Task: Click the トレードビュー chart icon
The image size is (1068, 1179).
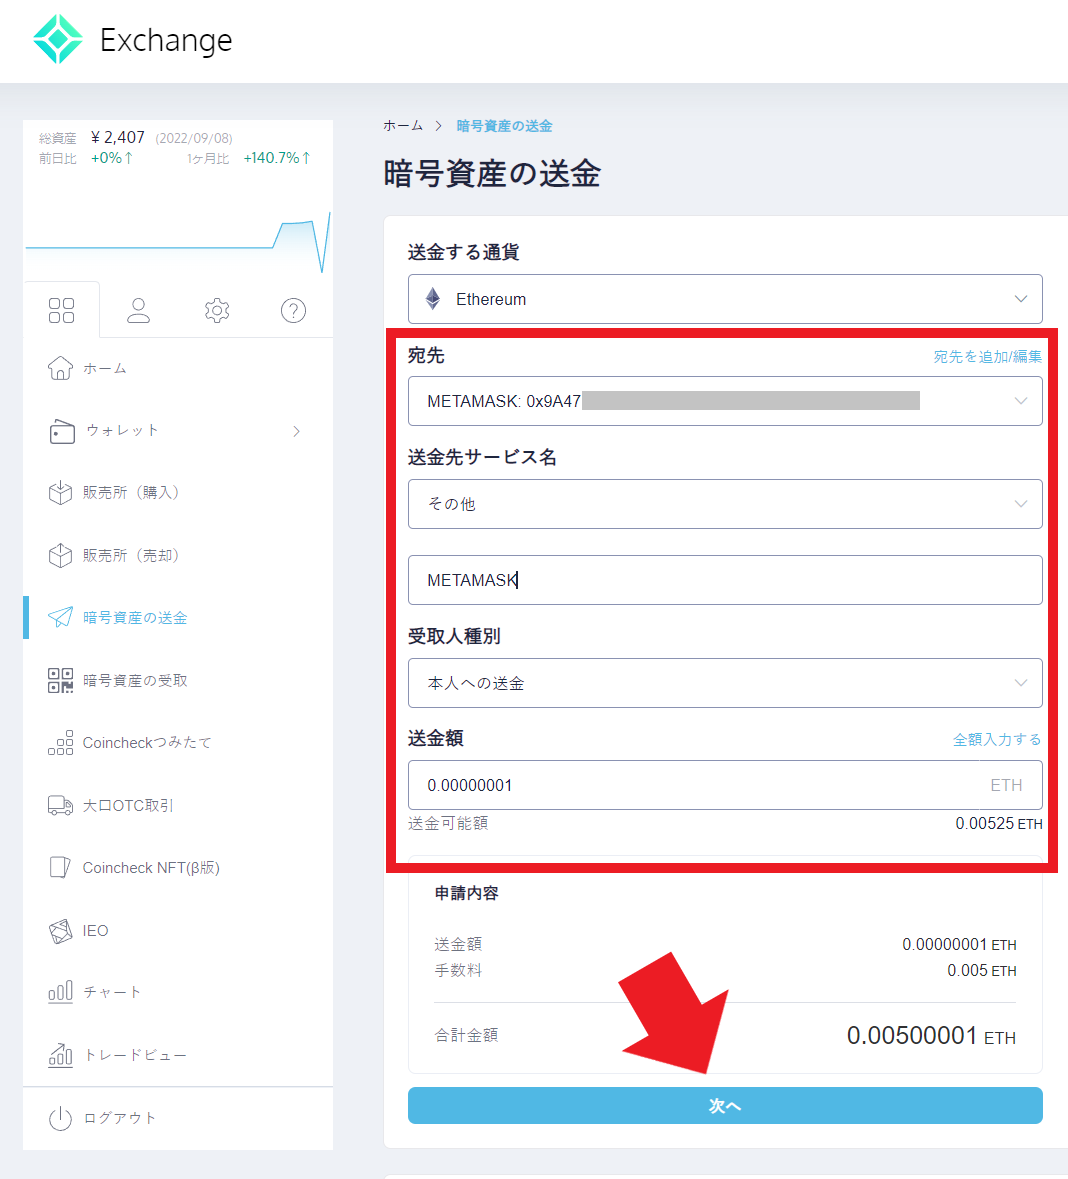Action: click(61, 1055)
